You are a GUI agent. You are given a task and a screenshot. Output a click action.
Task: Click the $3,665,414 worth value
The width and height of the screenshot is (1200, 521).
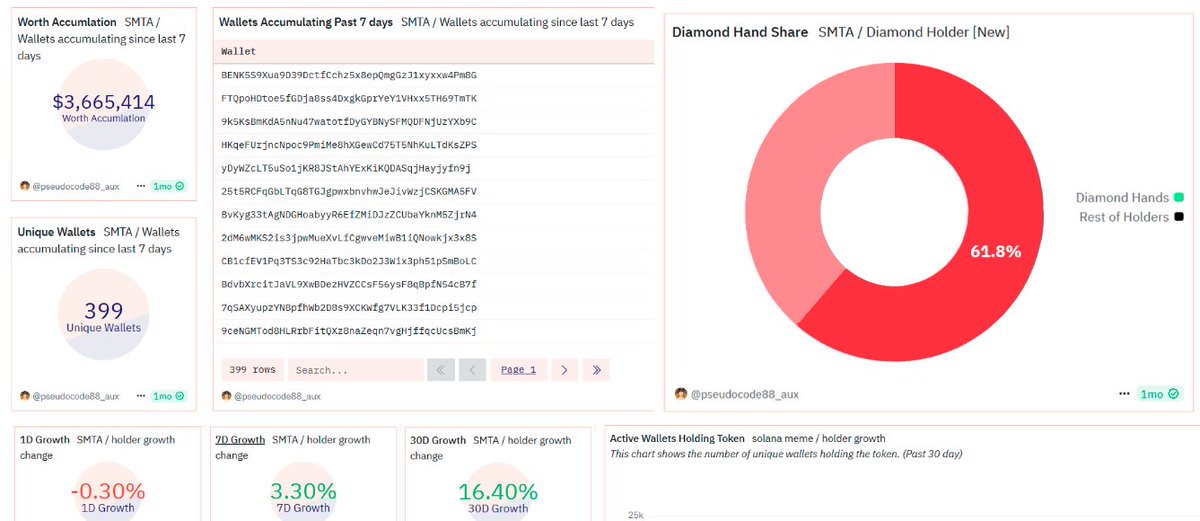pos(104,101)
